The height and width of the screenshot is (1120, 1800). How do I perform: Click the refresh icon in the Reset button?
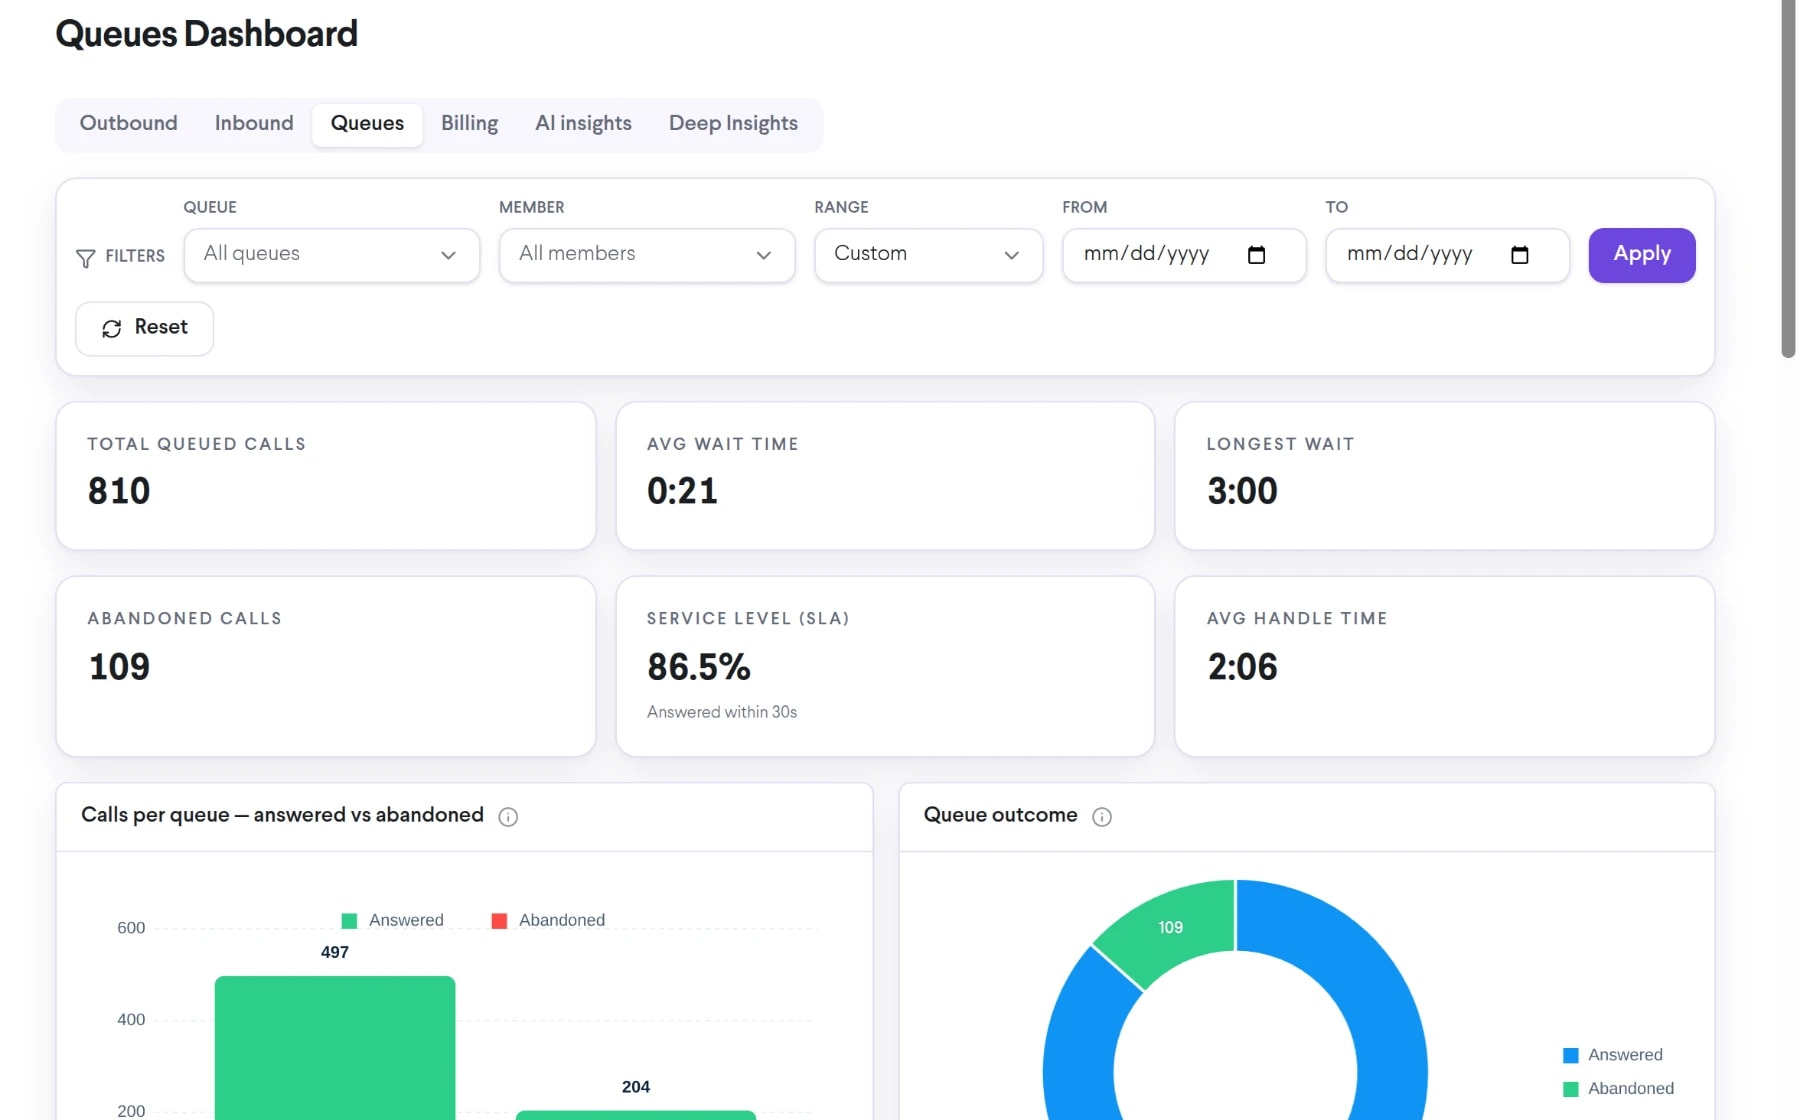coord(112,328)
